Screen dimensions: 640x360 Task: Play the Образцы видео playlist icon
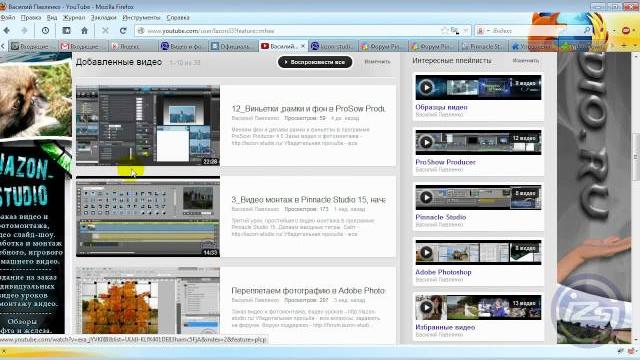[x=426, y=87]
